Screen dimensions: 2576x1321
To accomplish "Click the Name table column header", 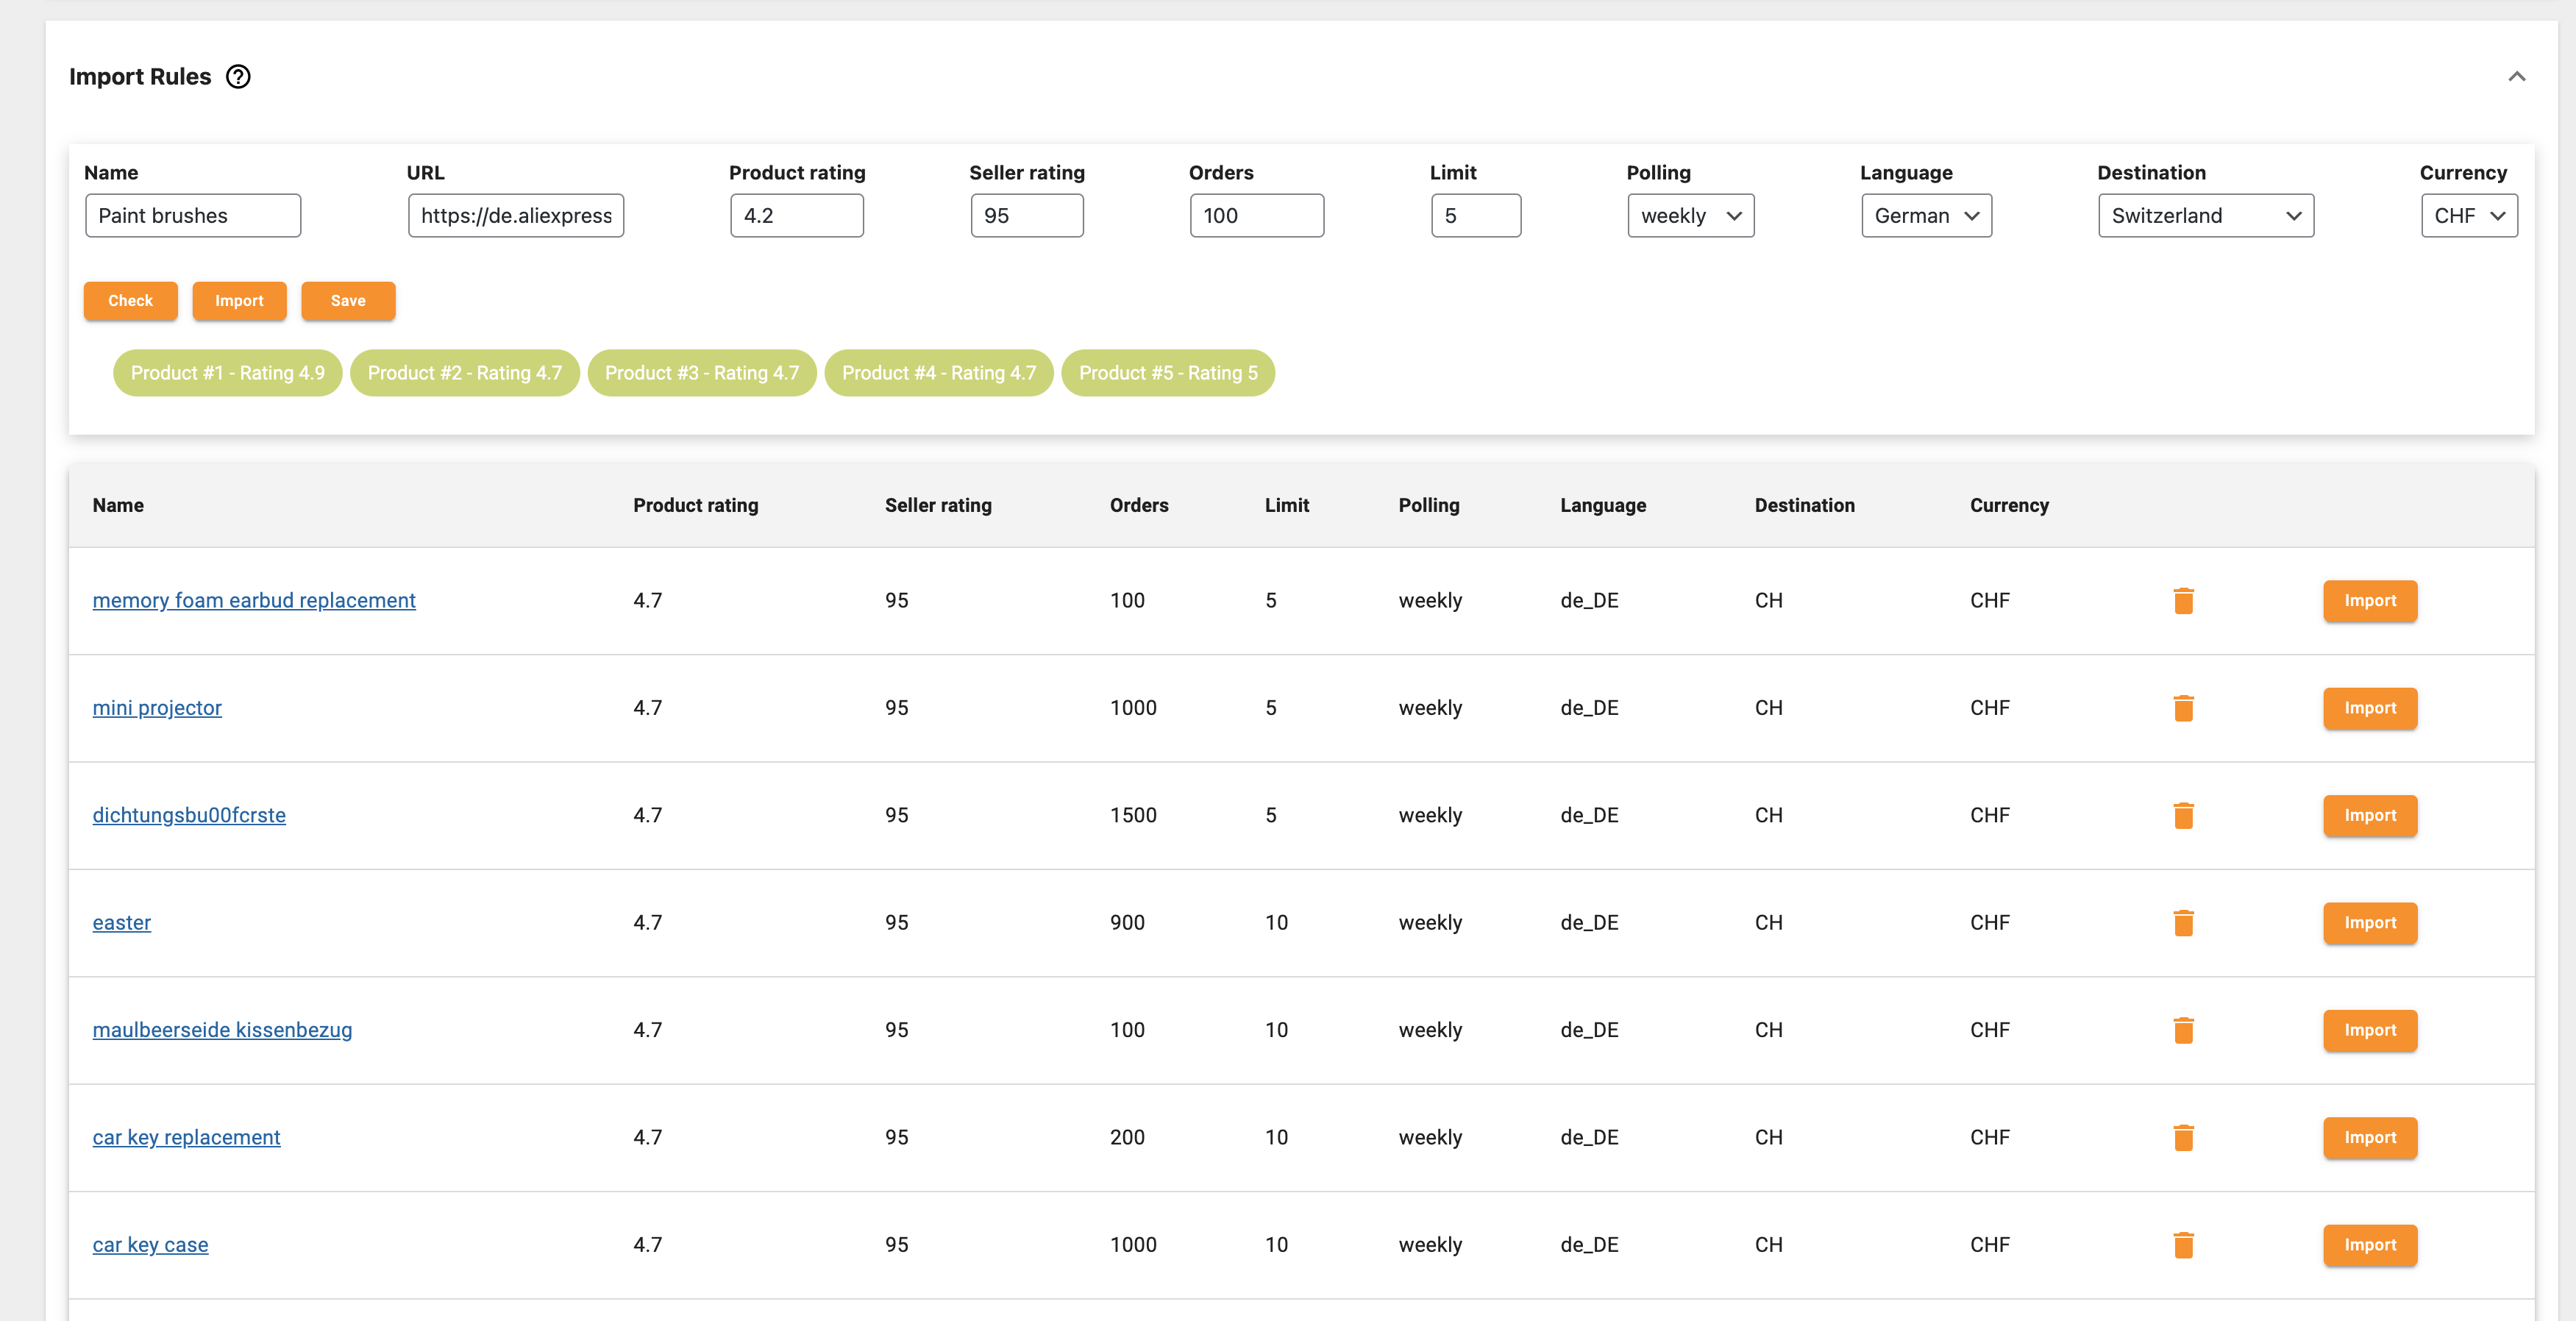I will [118, 505].
